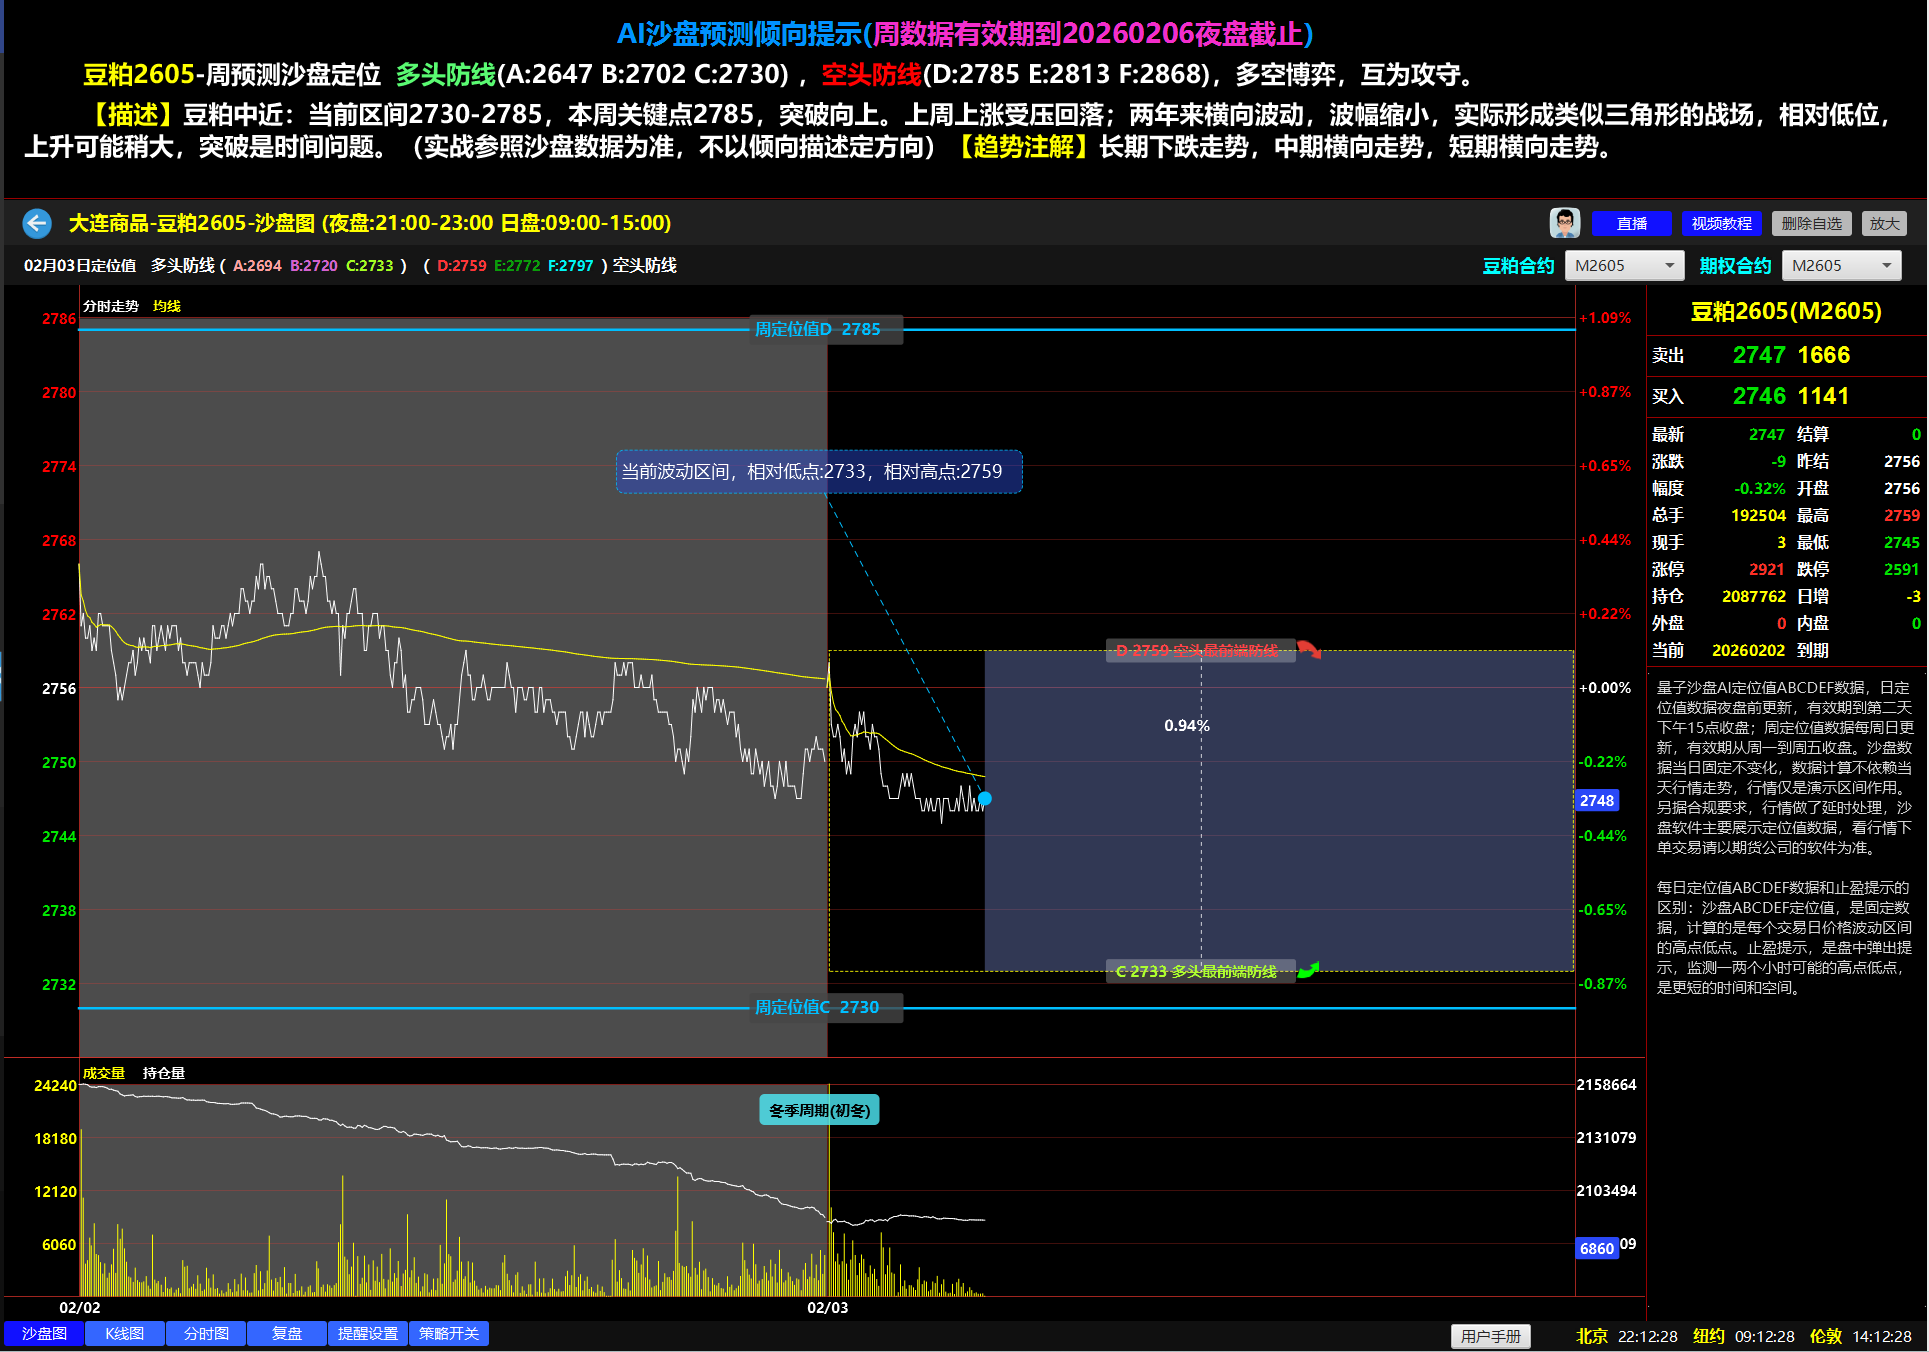Image resolution: width=1929 pixels, height=1352 pixels.
Task: Click the blue back arrow icon
Action: click(x=37, y=223)
